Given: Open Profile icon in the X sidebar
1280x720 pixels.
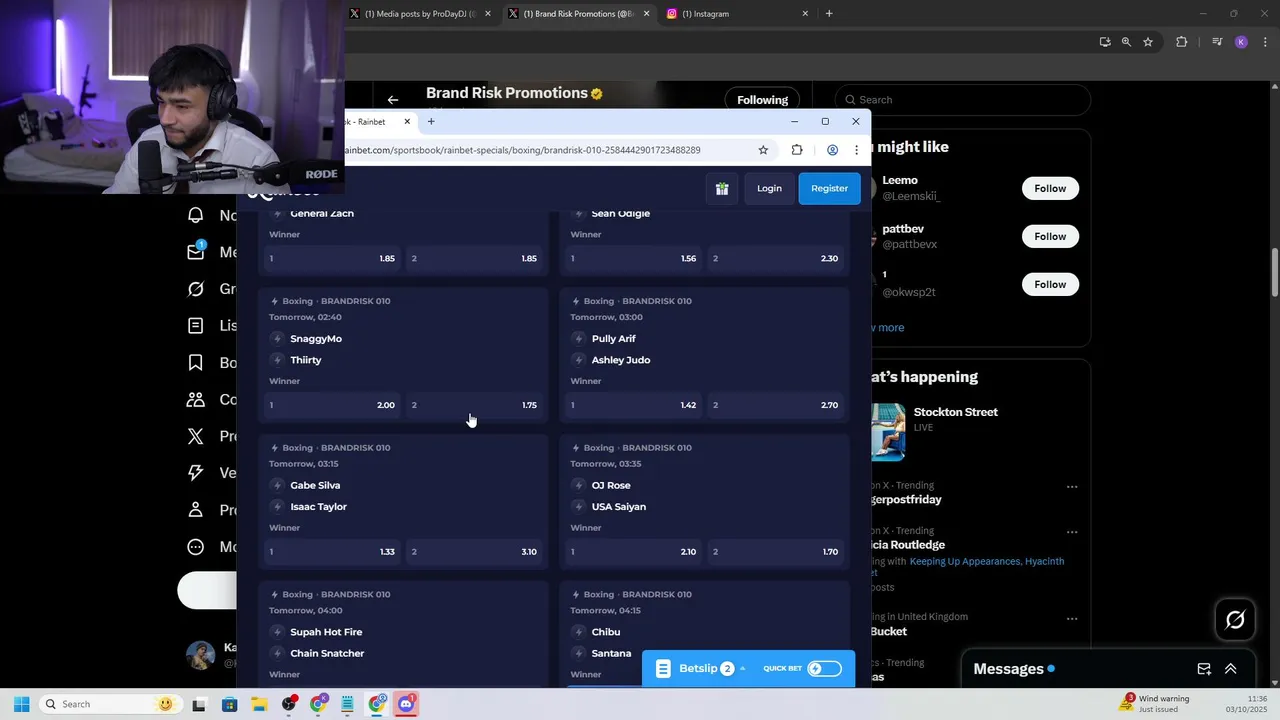Looking at the screenshot, I should click(x=197, y=509).
